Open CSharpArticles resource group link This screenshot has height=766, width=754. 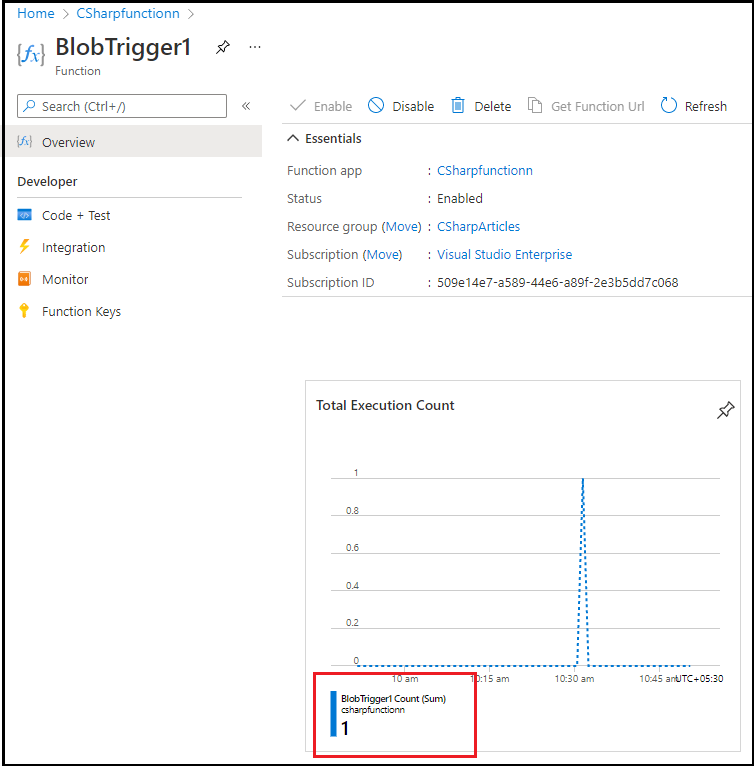478,227
